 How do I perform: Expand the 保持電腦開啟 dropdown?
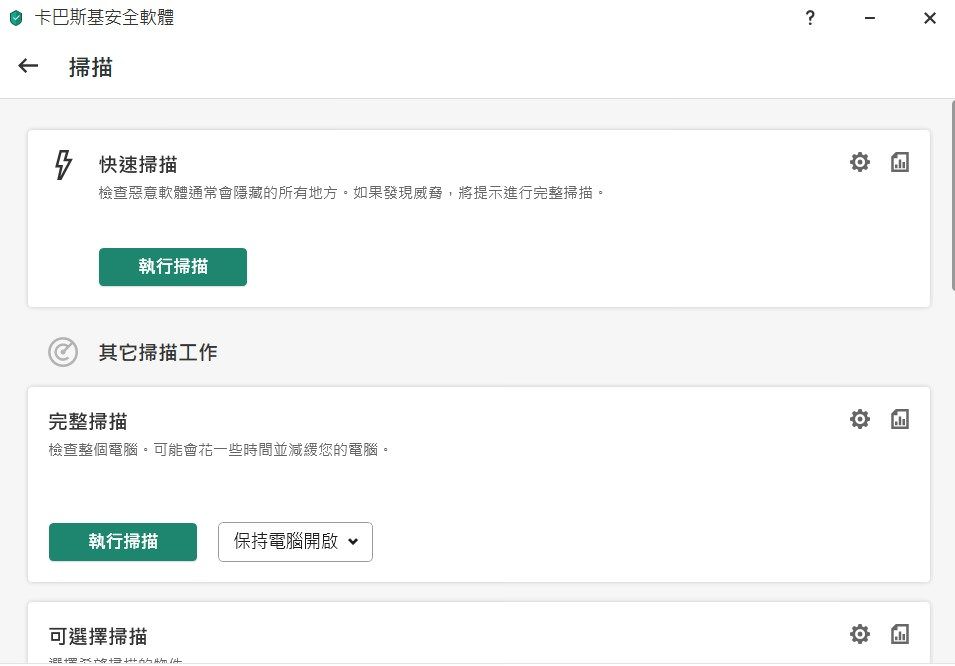[295, 542]
